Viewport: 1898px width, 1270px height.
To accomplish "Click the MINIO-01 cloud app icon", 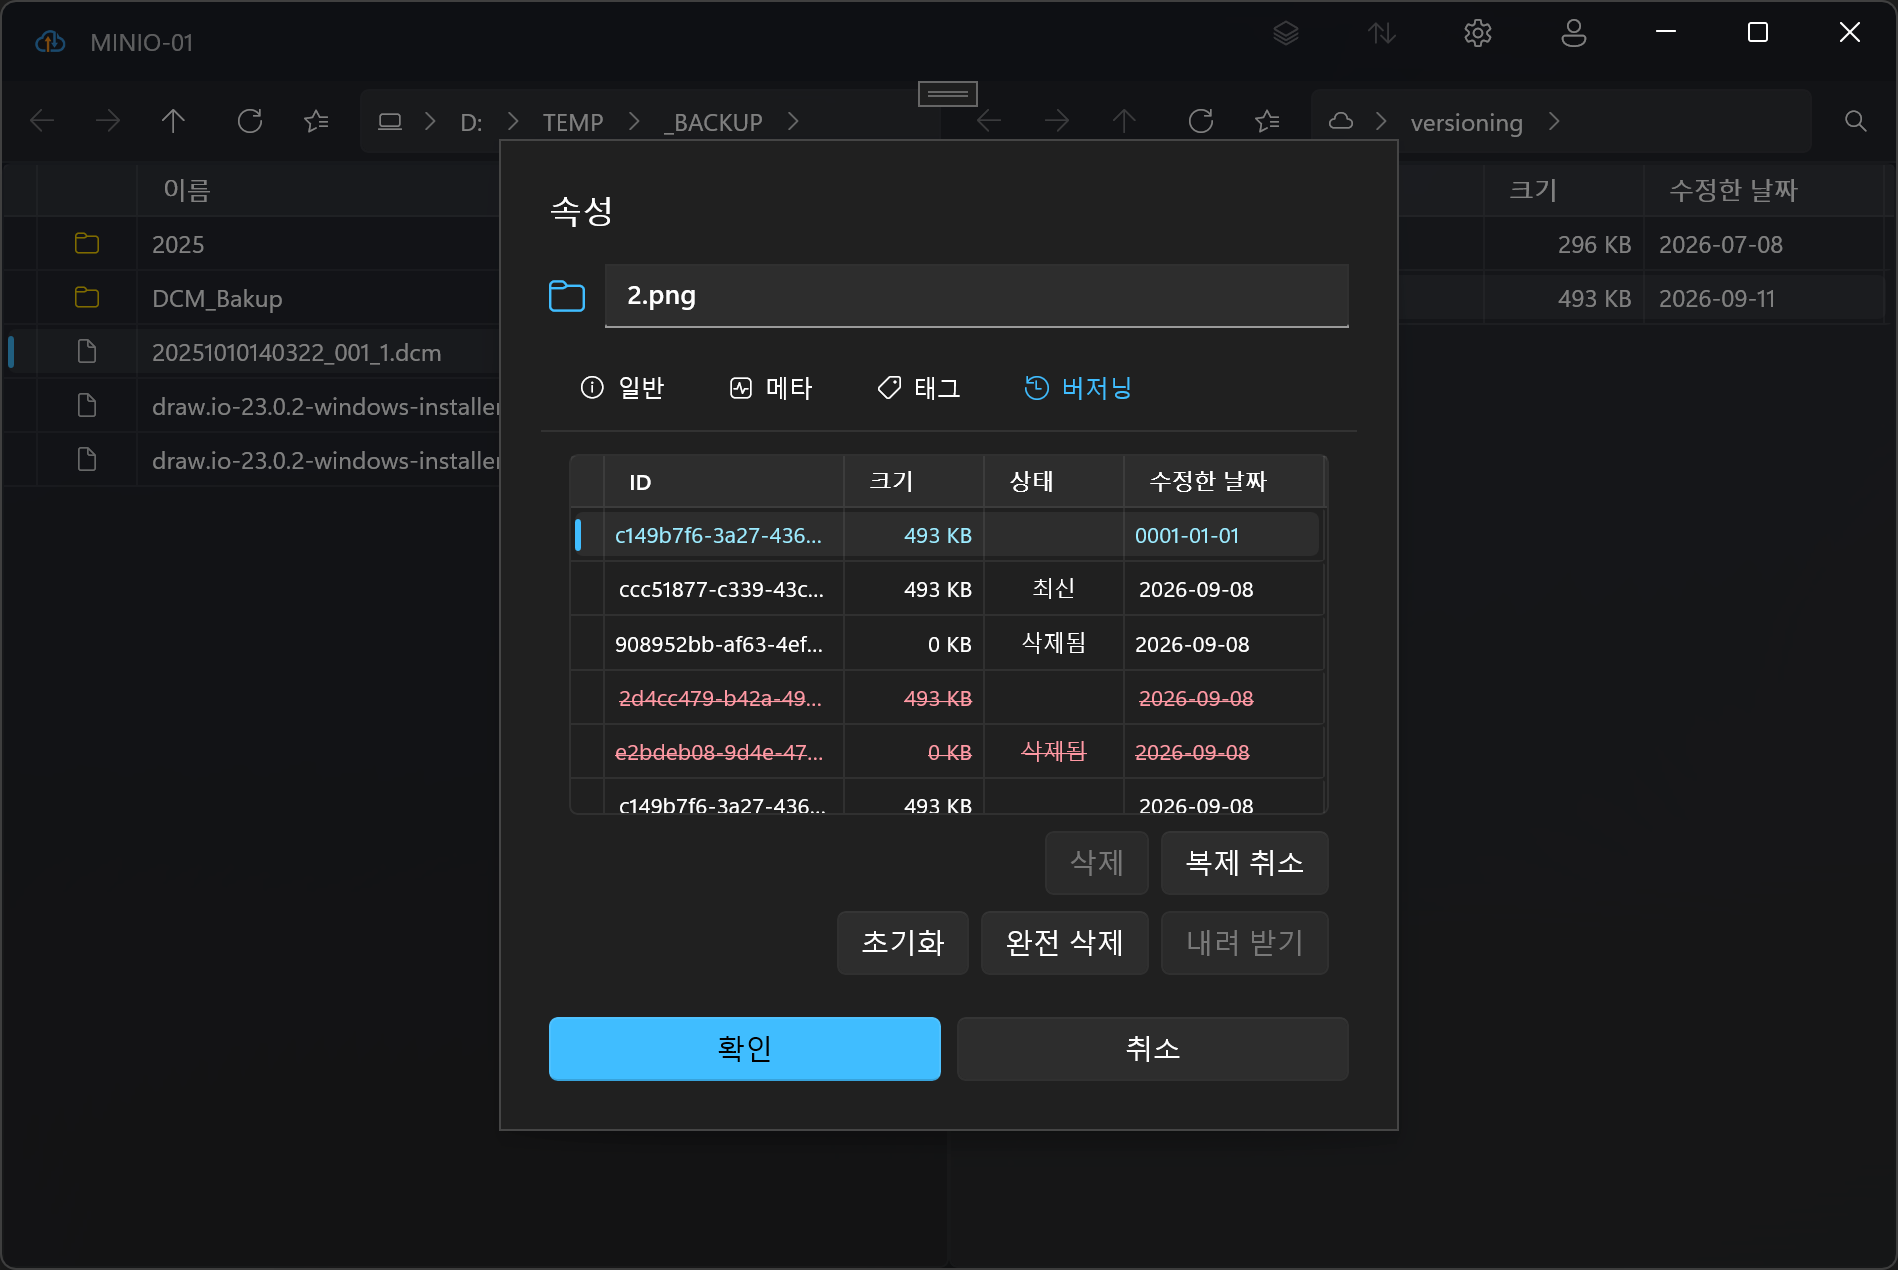I will pos(50,42).
